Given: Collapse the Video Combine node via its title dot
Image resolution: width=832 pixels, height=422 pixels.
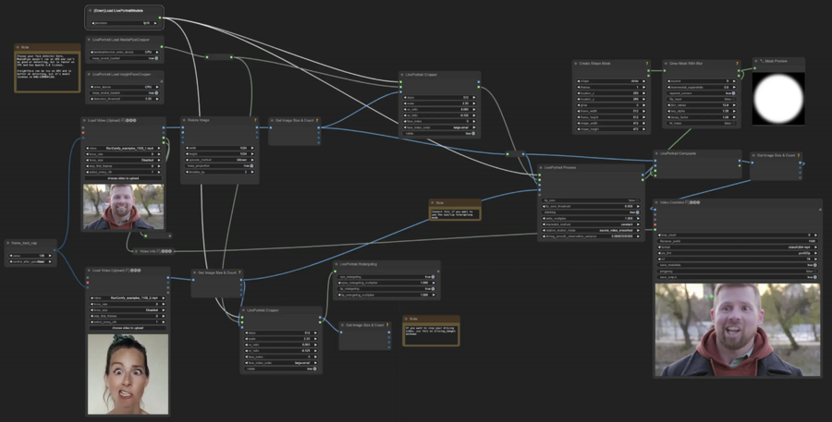Looking at the screenshot, I should pos(656,203).
